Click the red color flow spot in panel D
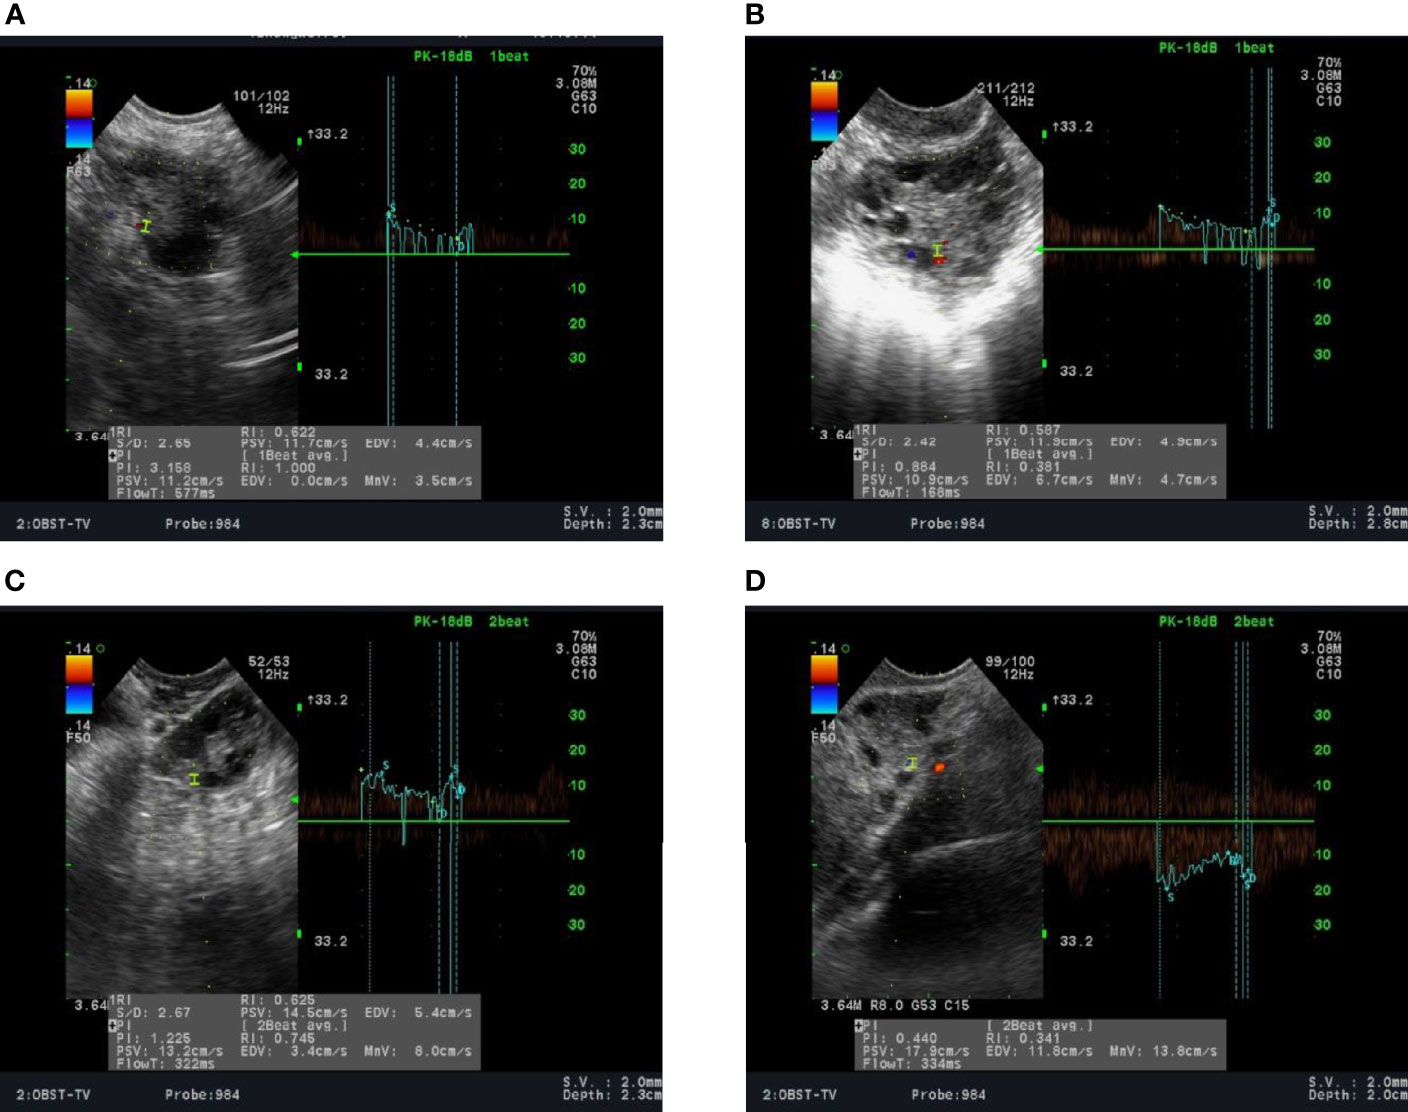This screenshot has height=1112, width=1408. (x=939, y=767)
